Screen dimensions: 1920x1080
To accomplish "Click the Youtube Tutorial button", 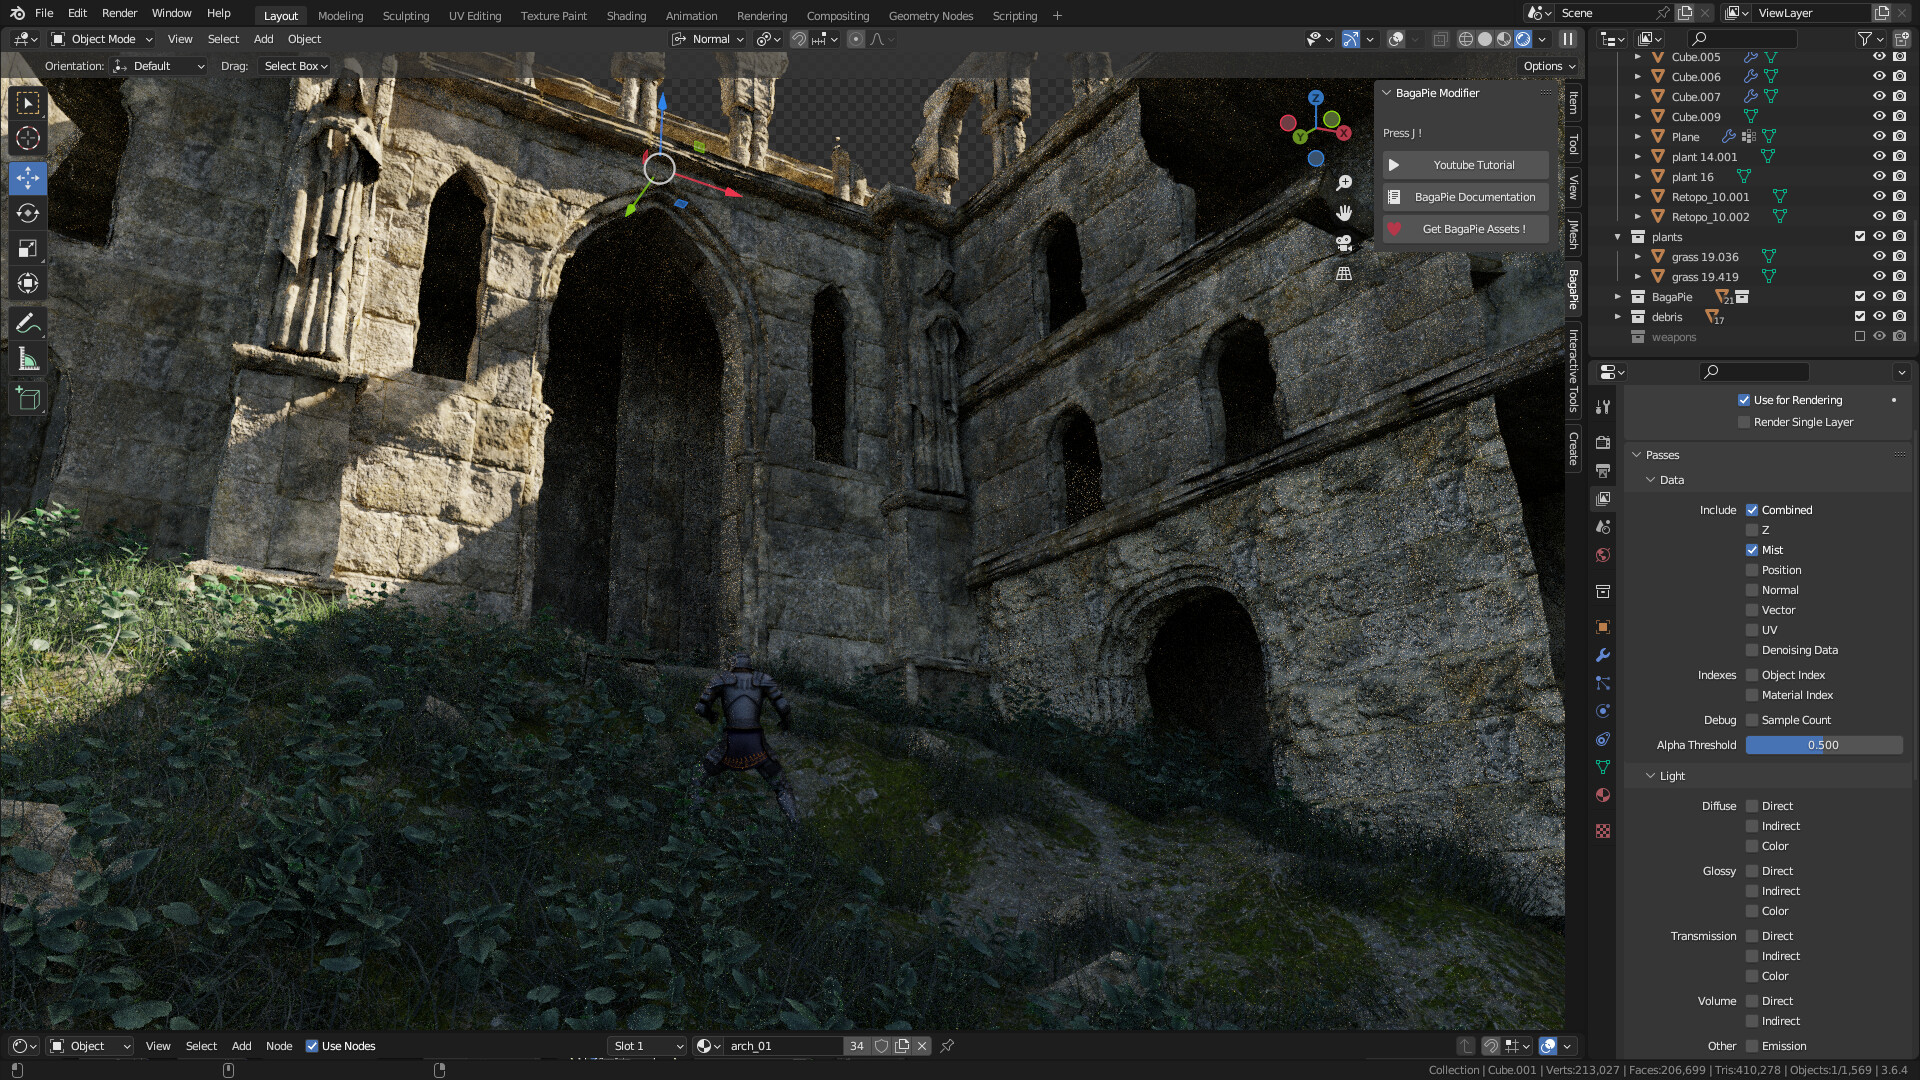I will point(1465,165).
